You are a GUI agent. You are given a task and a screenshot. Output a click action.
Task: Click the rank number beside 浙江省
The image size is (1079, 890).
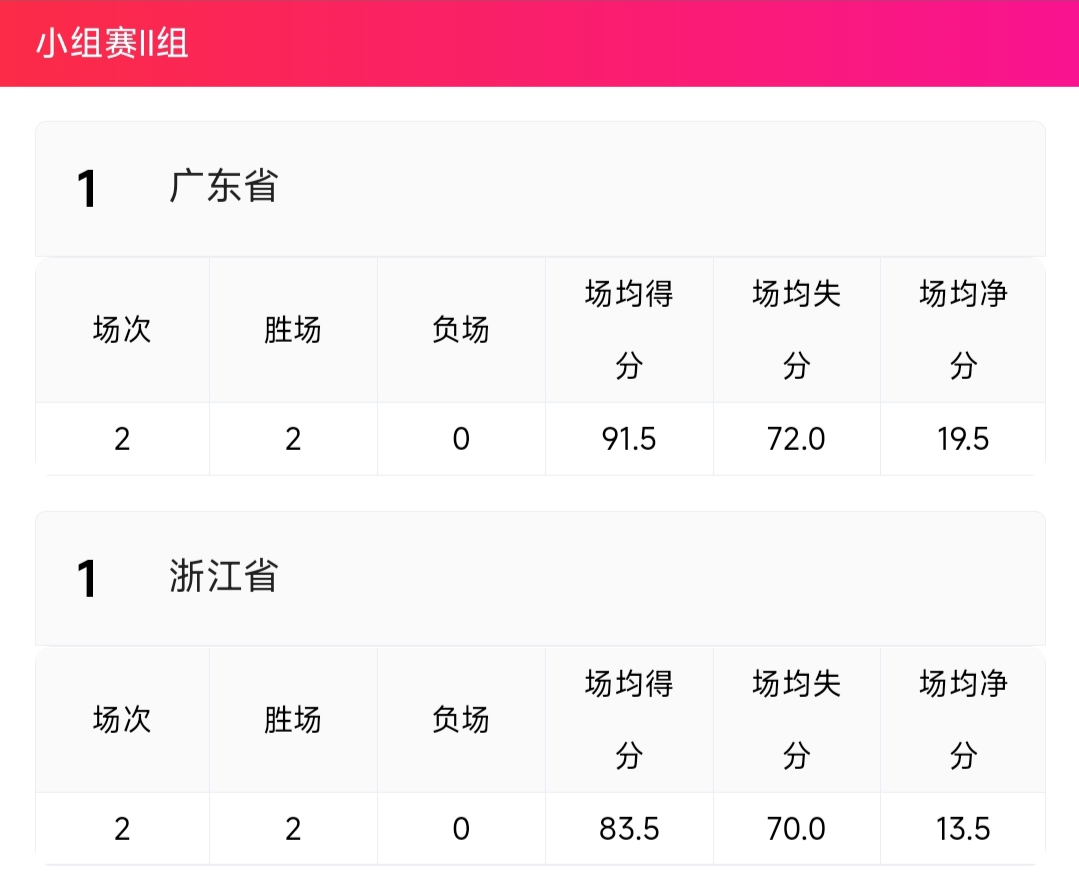click(88, 579)
